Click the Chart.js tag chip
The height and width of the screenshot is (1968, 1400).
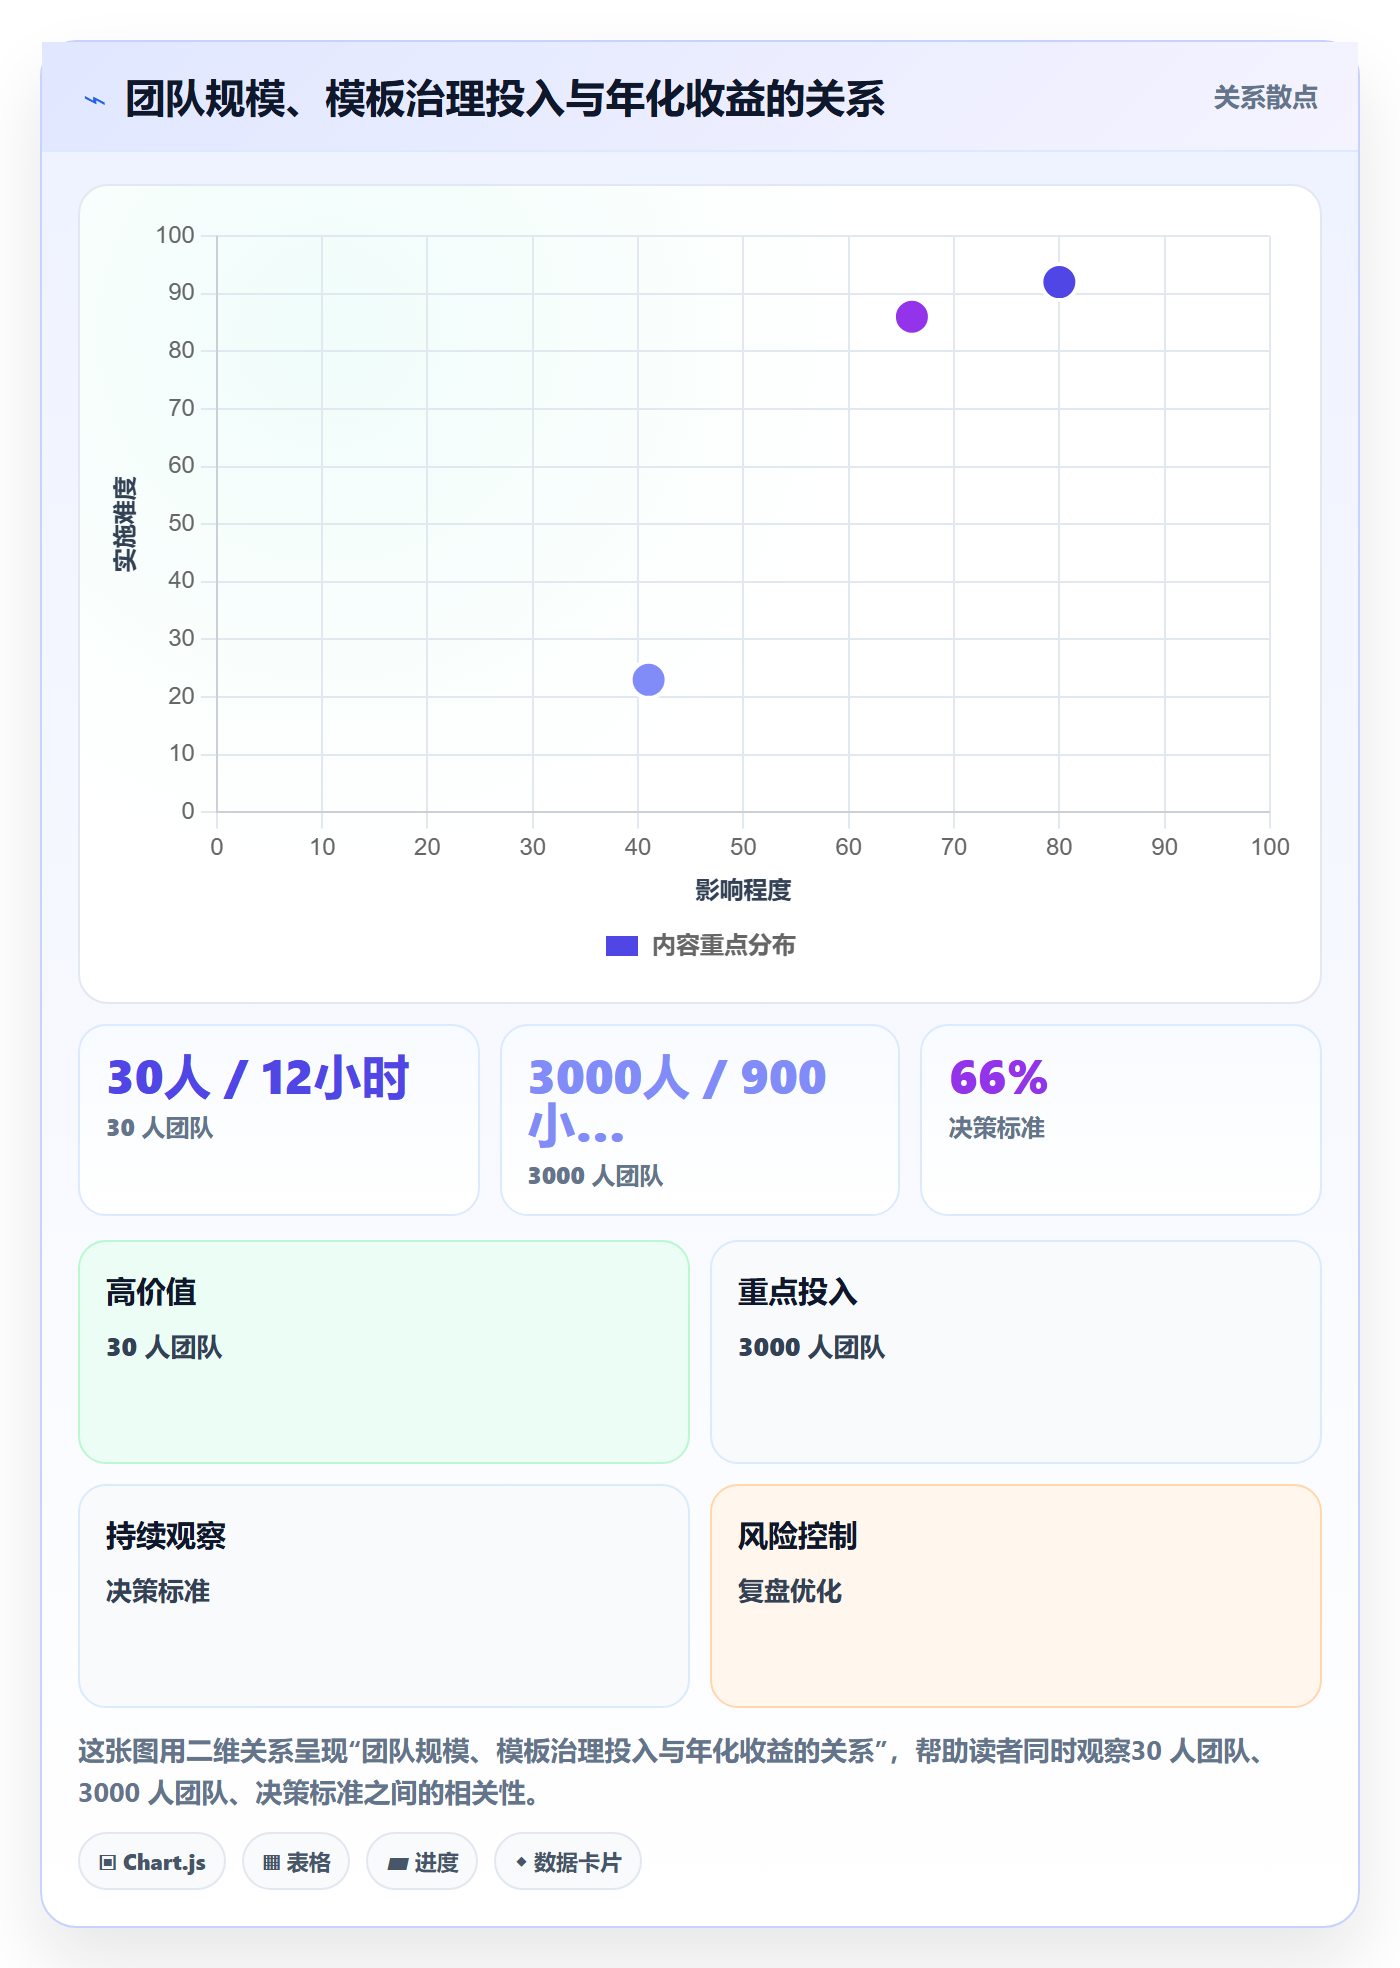tap(152, 1862)
